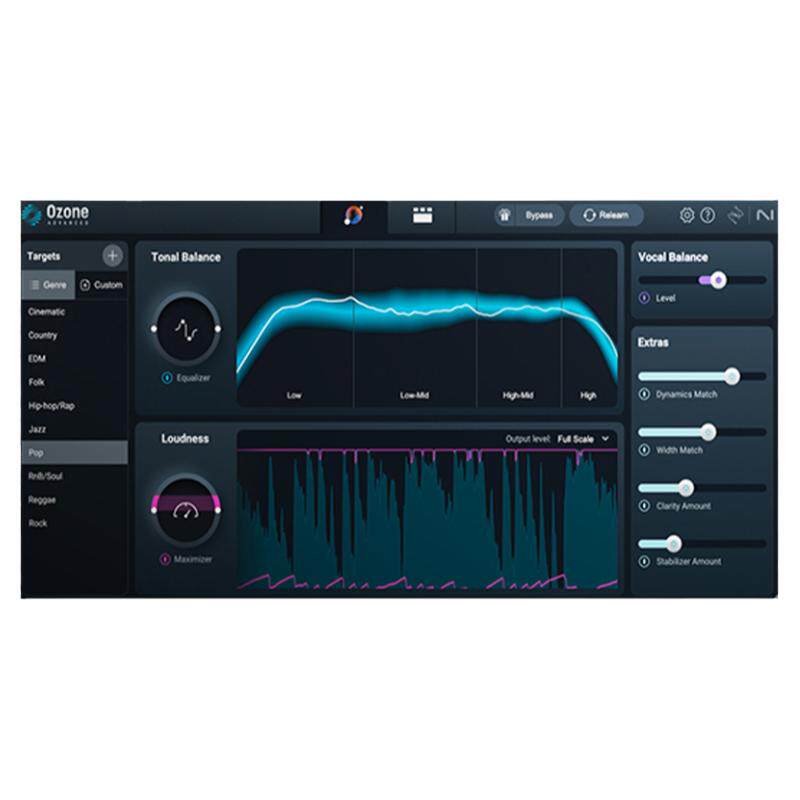Select the Custom targets tab
The height and width of the screenshot is (800, 800).
tap(102, 285)
